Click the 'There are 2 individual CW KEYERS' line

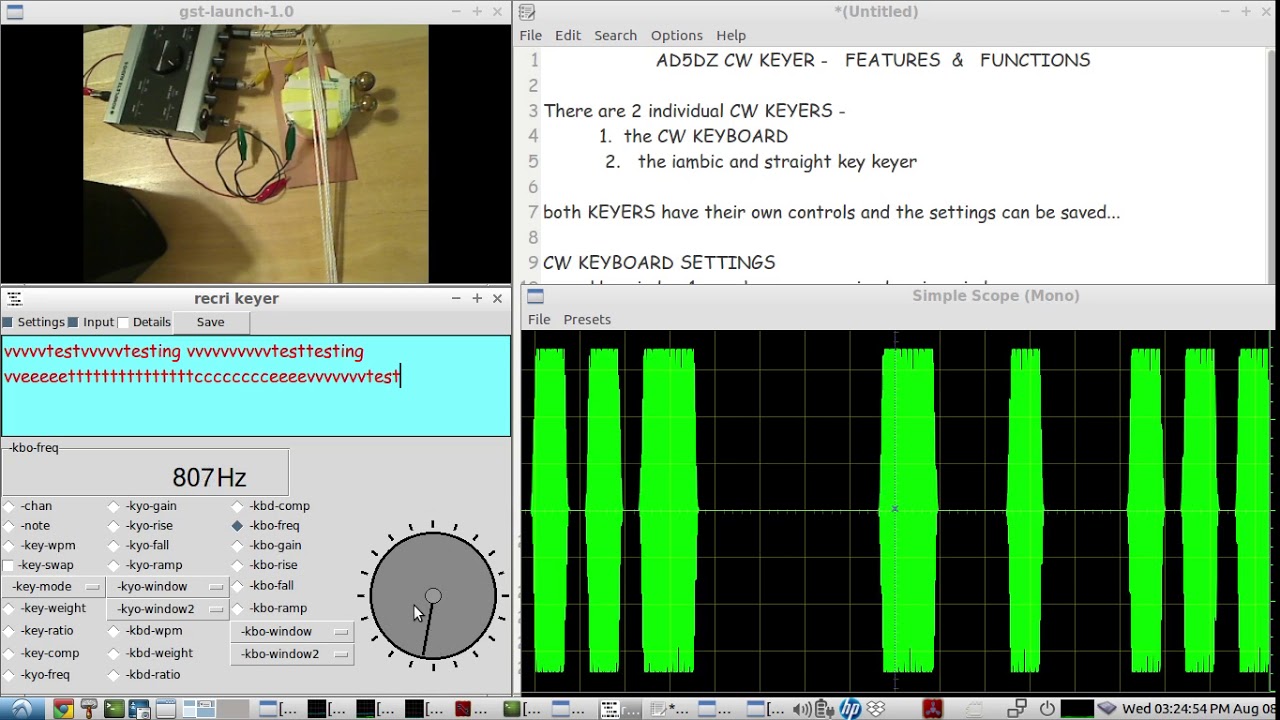pos(694,111)
